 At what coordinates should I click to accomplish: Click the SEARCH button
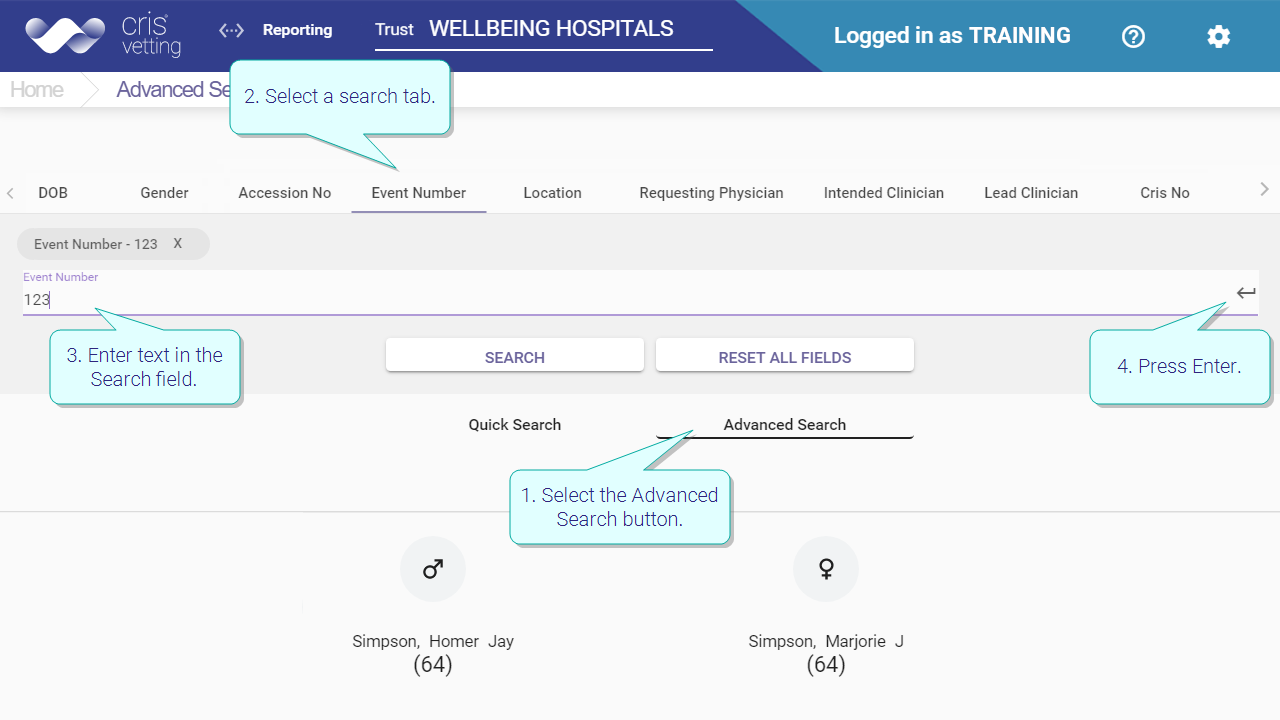(x=515, y=357)
